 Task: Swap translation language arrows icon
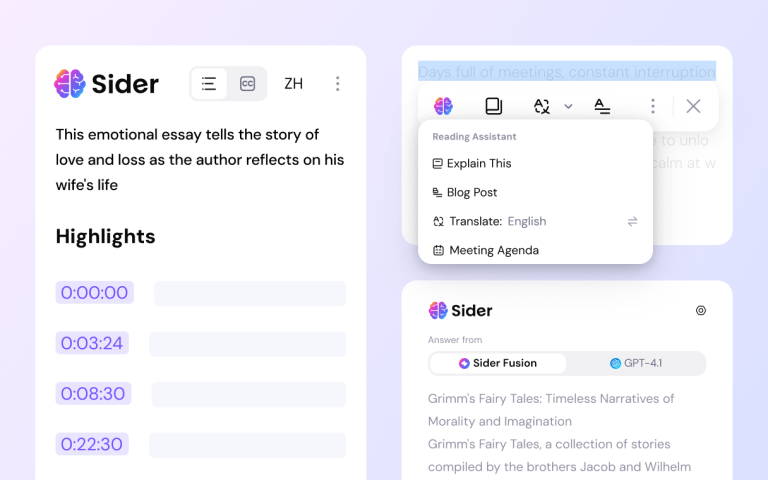tap(632, 222)
